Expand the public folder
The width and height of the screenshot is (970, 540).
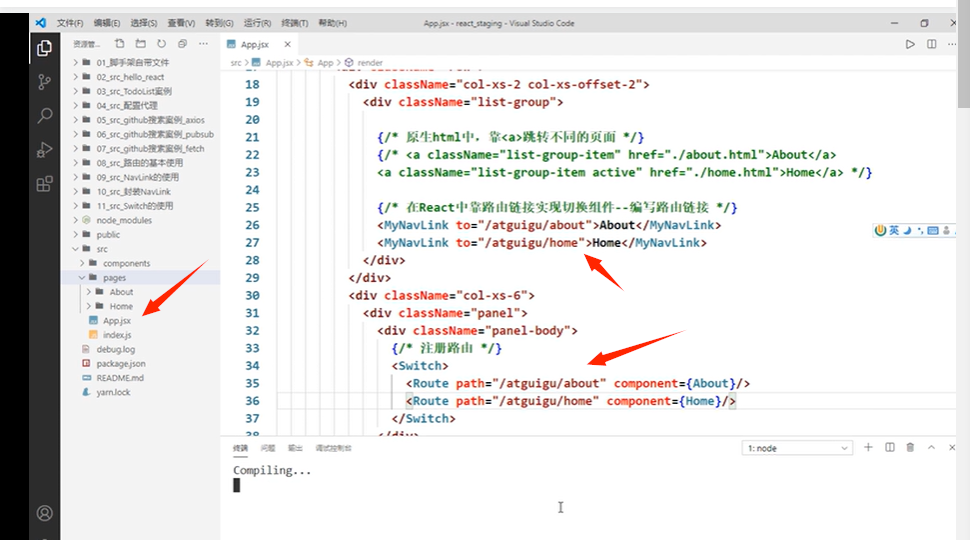click(141, 234)
